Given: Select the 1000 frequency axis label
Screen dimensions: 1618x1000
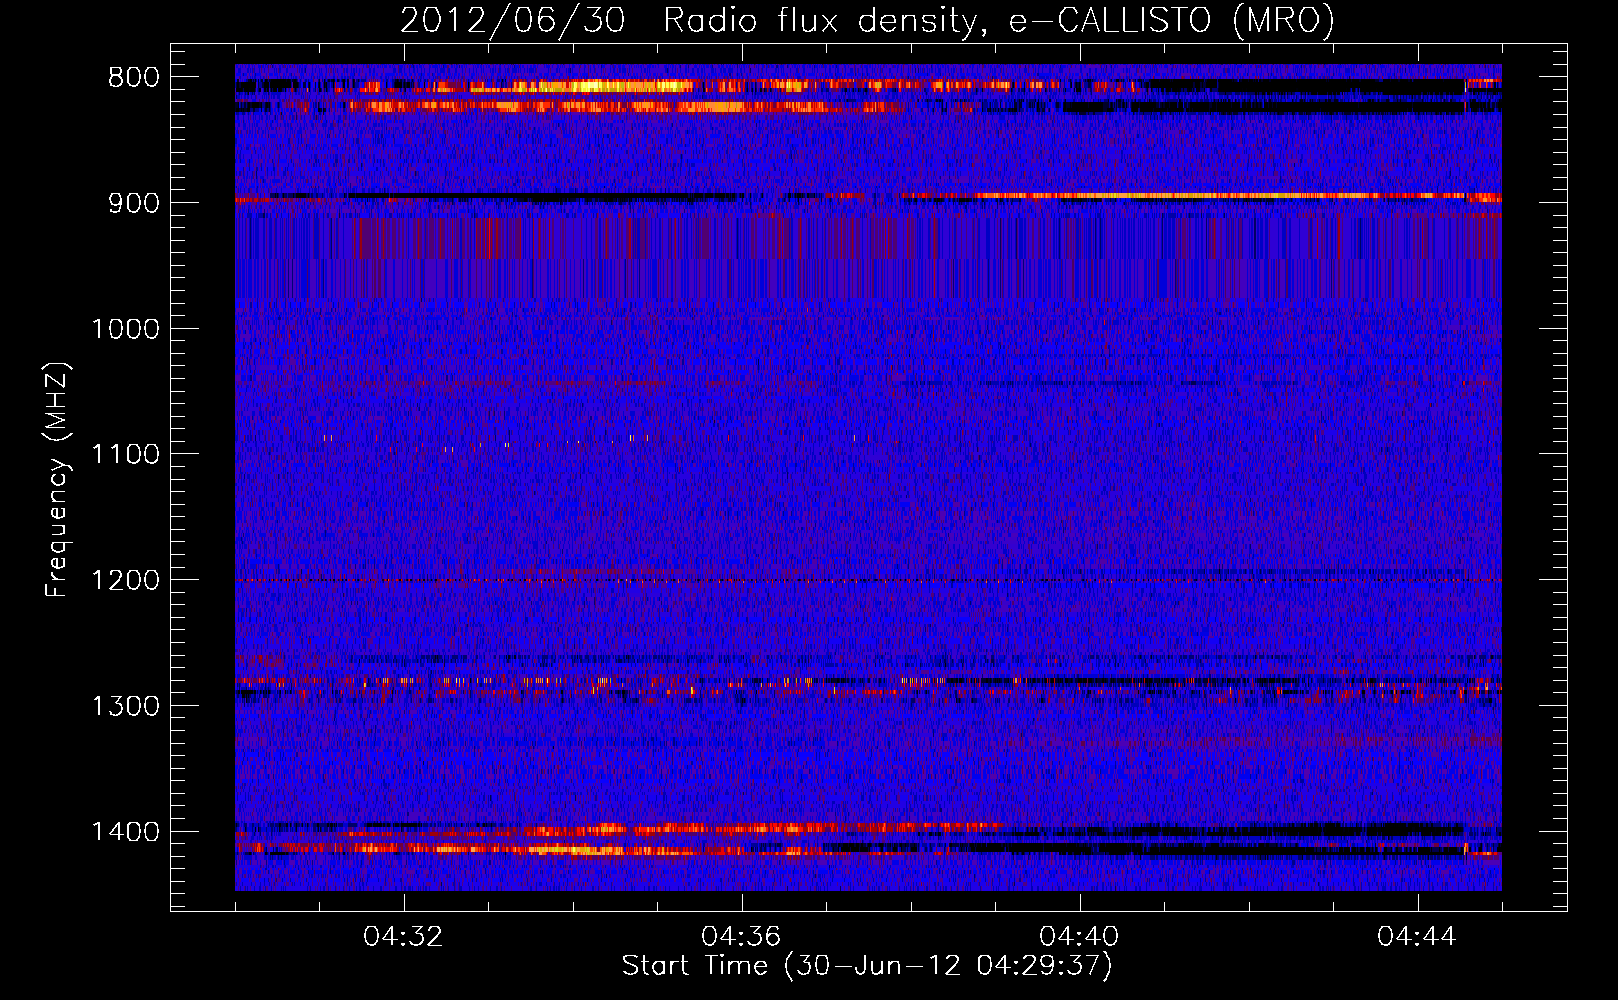Looking at the screenshot, I should coord(125,329).
